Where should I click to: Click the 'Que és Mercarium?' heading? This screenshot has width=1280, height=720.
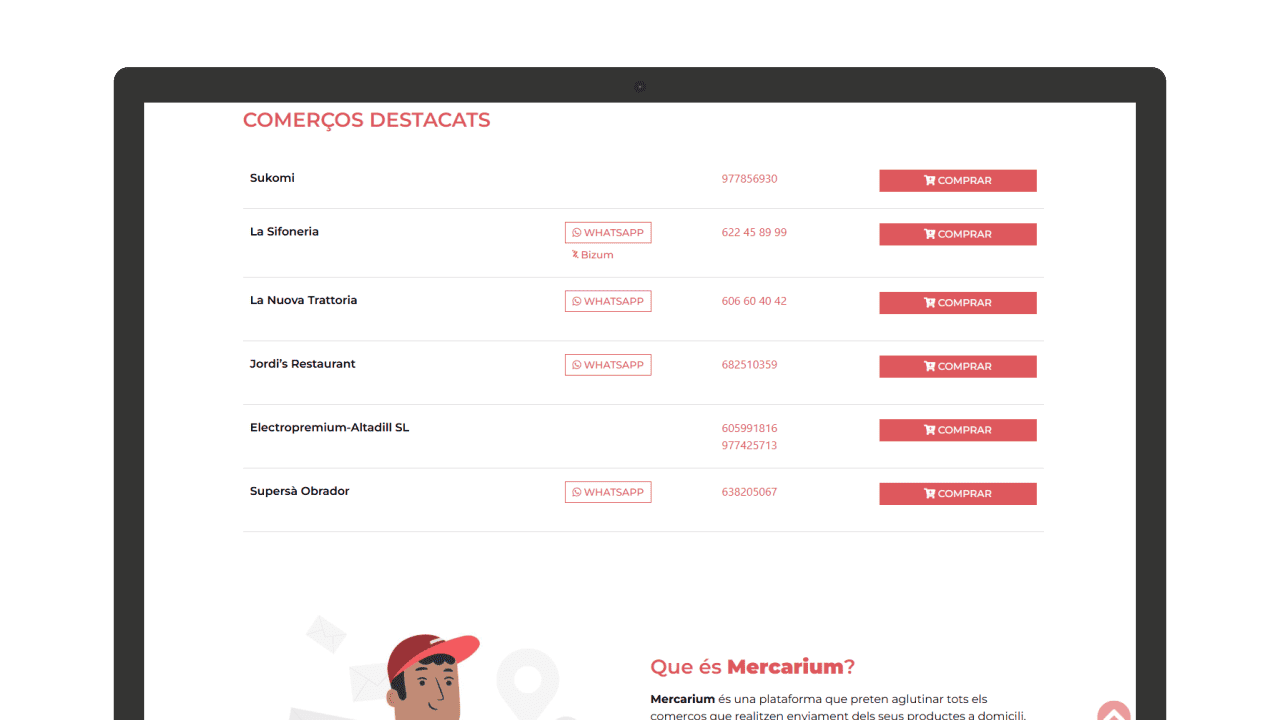click(752, 667)
